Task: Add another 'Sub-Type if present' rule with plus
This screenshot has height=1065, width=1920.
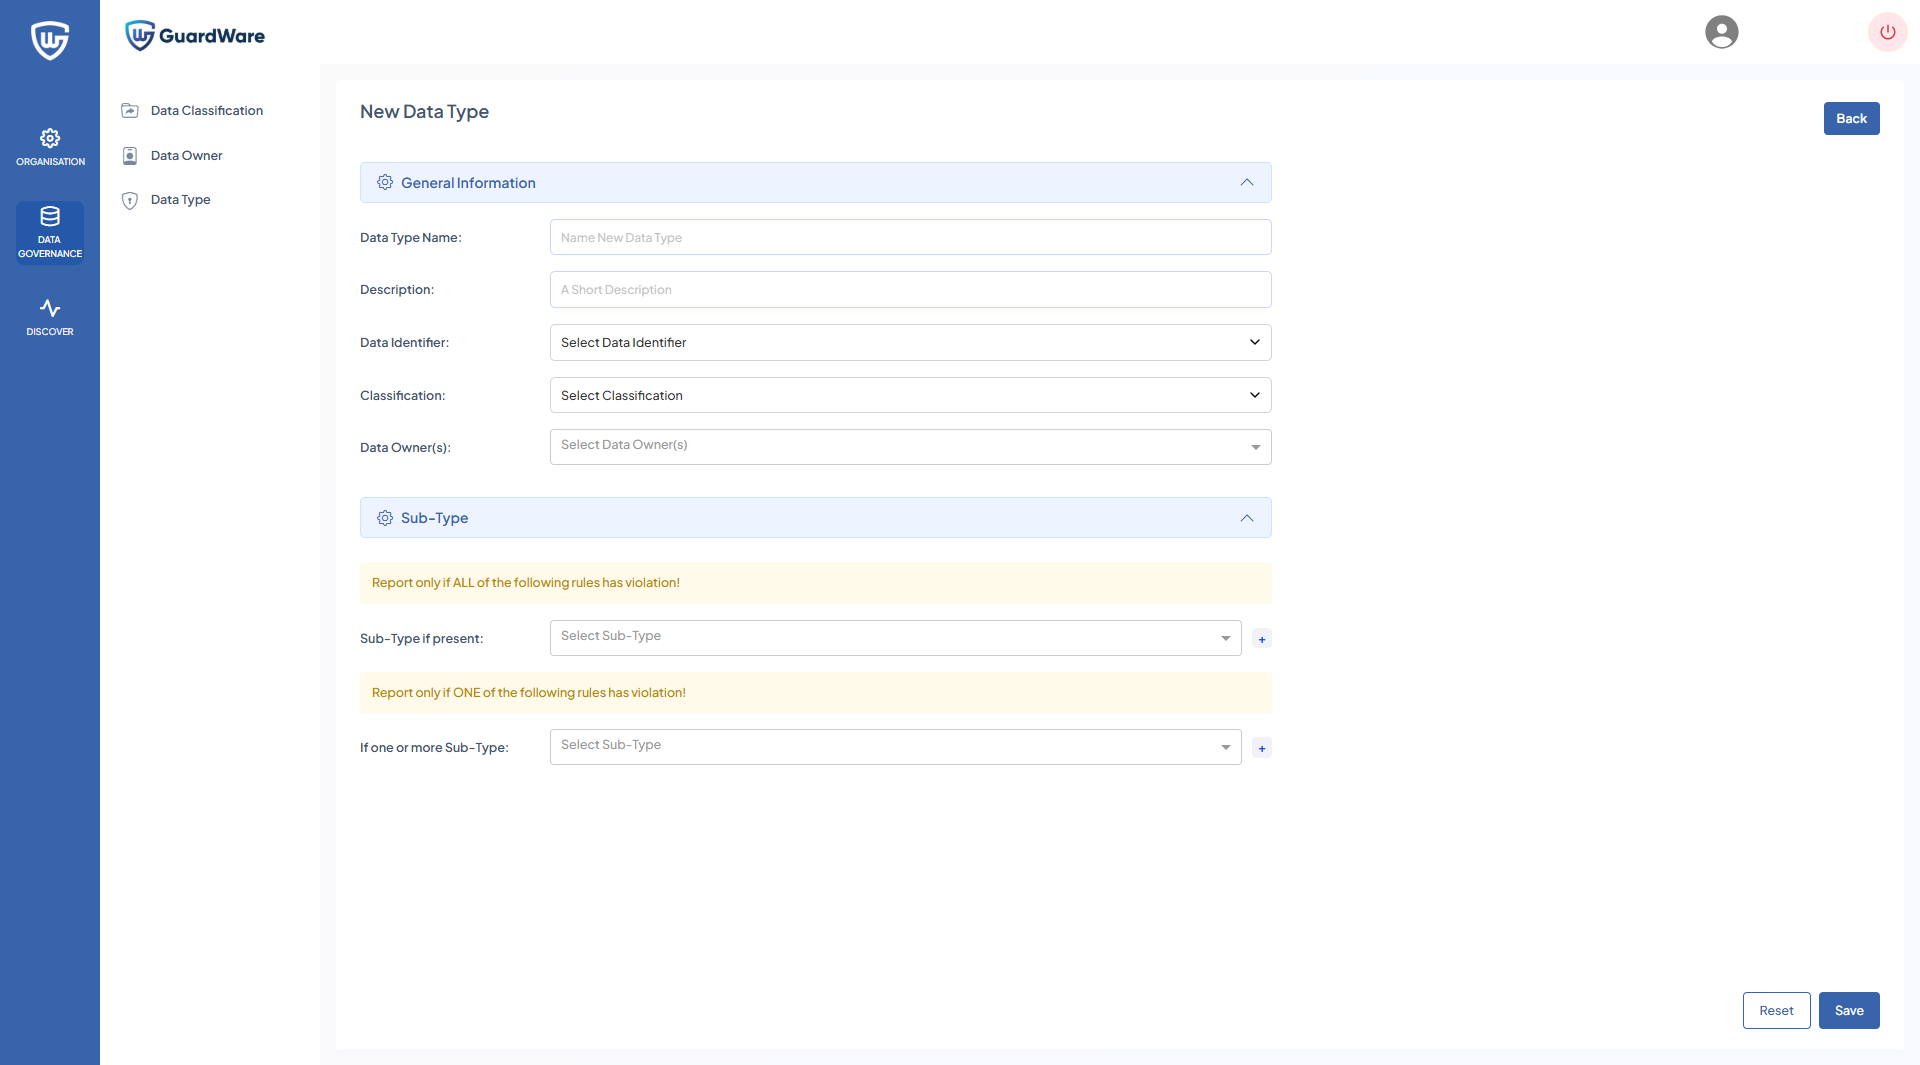Action: (x=1262, y=639)
